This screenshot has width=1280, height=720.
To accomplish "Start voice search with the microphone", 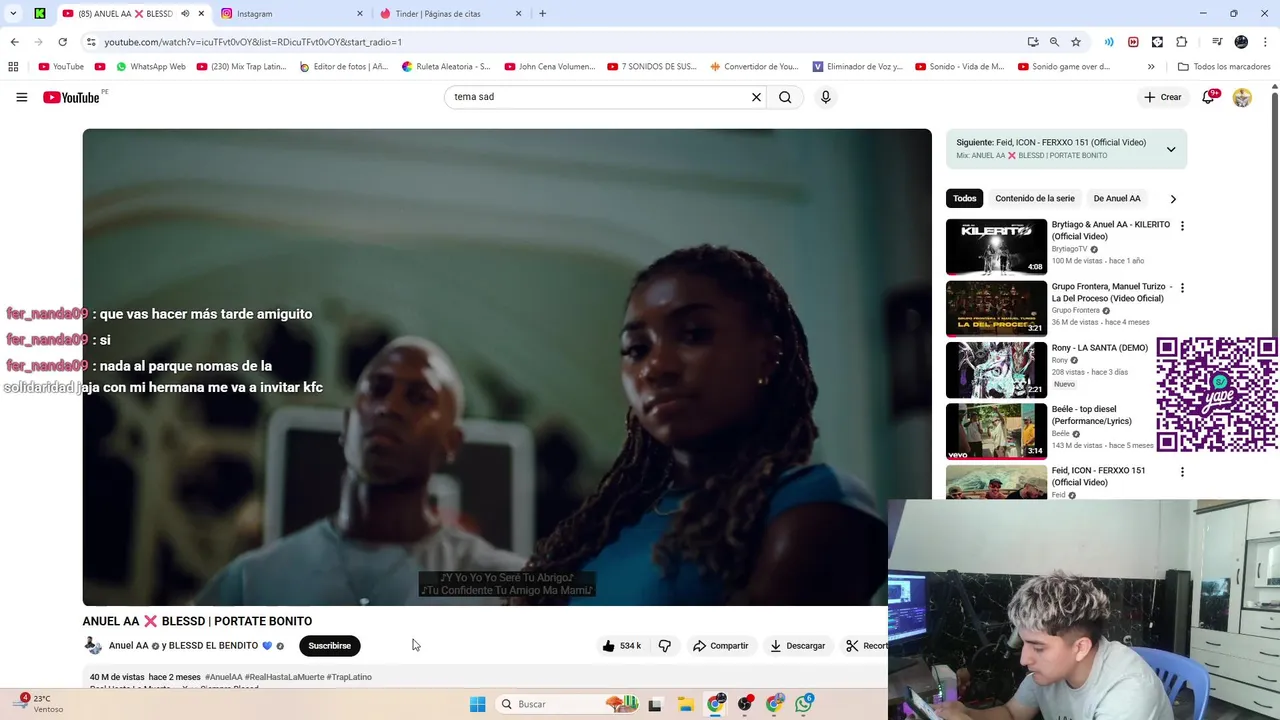I will pos(825,97).
